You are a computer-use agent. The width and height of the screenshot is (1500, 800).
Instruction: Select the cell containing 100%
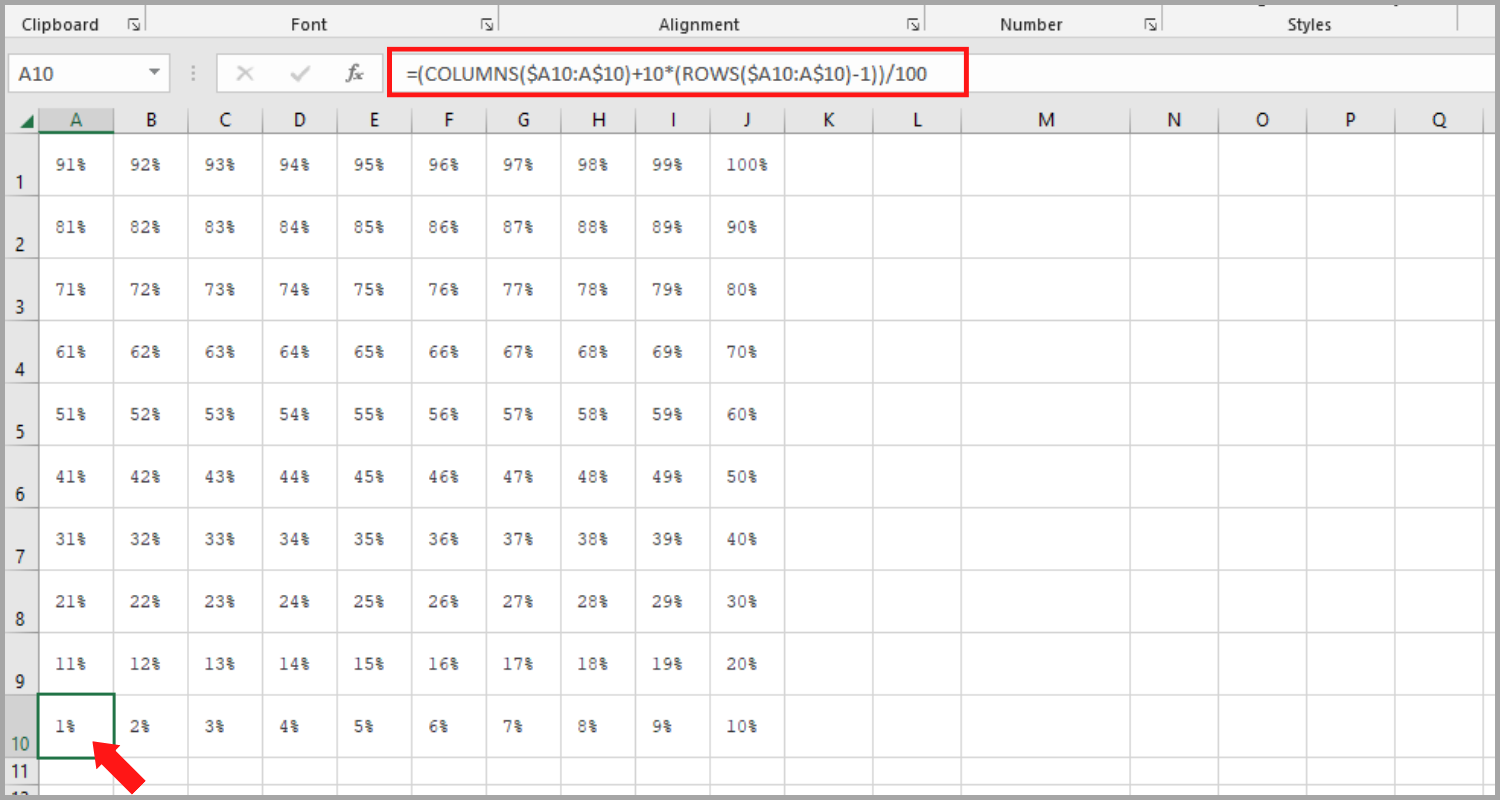(x=746, y=164)
